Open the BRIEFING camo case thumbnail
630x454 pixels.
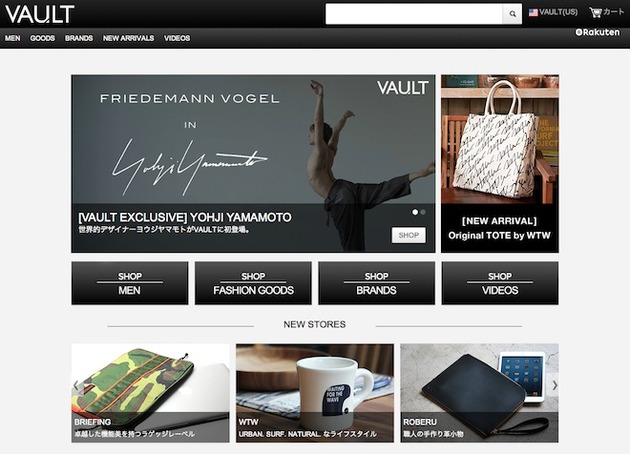click(x=150, y=393)
